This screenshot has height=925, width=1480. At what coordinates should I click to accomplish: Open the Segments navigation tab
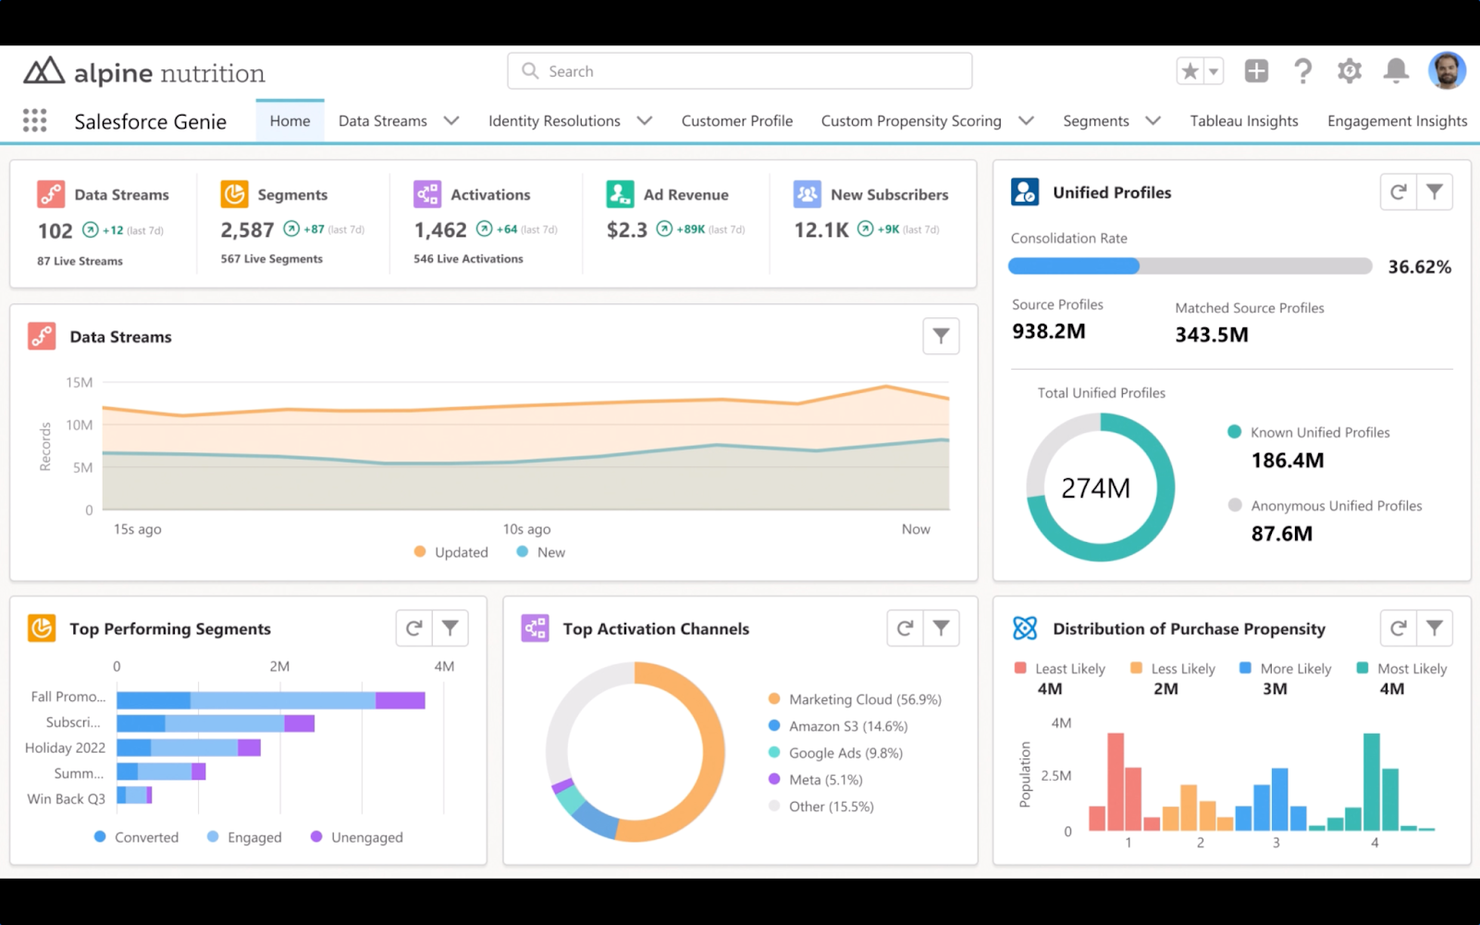coord(1096,121)
